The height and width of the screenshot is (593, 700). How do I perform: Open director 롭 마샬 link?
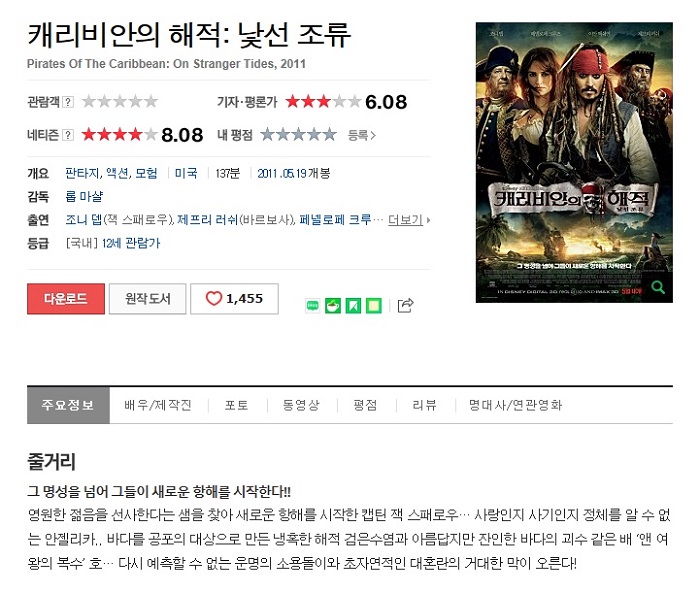tap(84, 196)
